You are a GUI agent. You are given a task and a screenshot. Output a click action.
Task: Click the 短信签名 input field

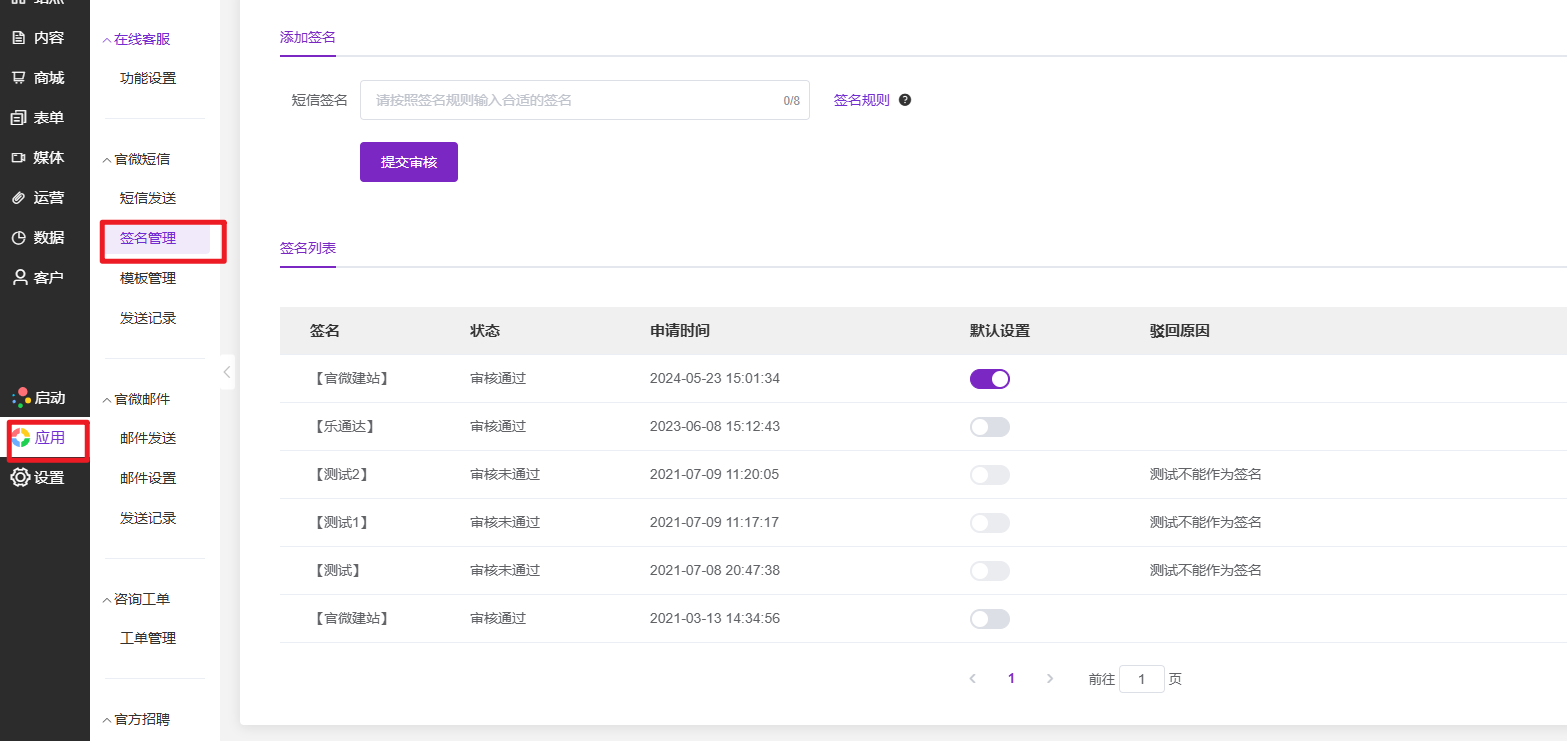(x=570, y=100)
